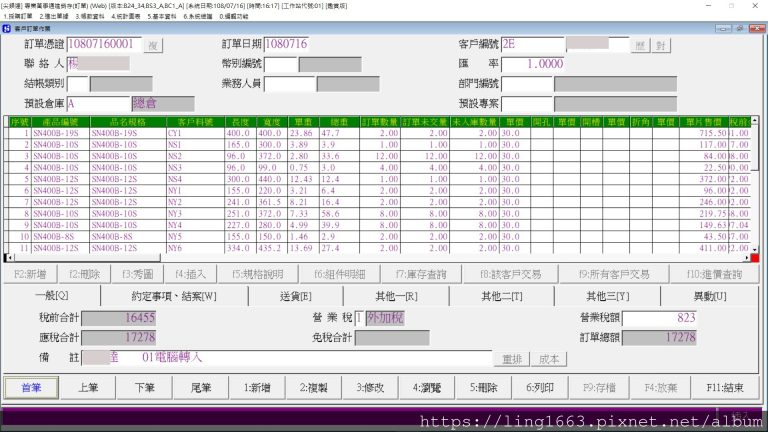Screen dimensions: 768x432
Task: Click the 匯率 field showing 1.0000
Action: [533, 64]
